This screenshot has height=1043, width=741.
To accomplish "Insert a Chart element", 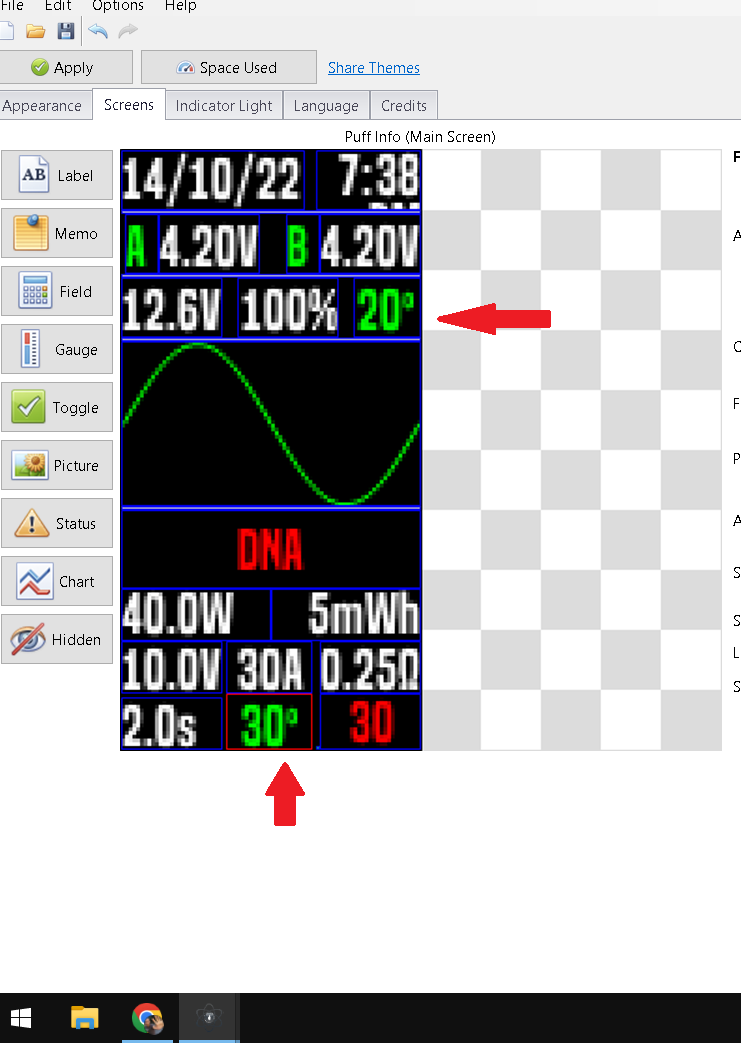I will click(x=57, y=582).
